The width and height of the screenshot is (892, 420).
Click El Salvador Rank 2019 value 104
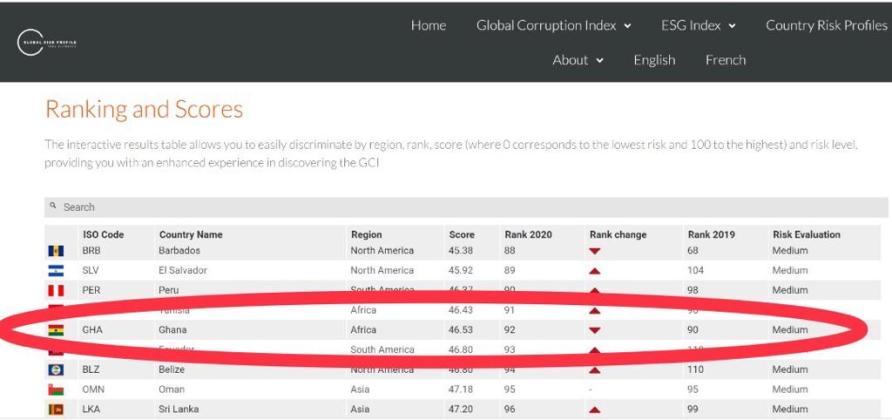[695, 270]
